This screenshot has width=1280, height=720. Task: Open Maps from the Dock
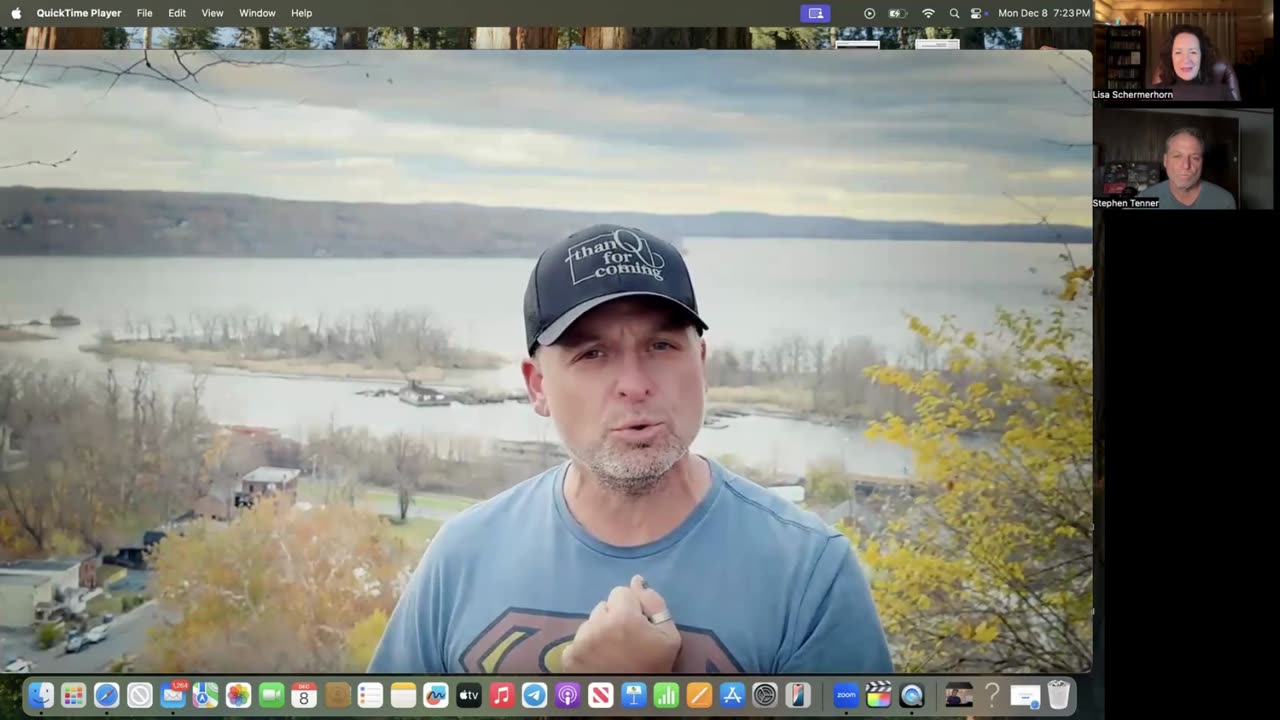pyautogui.click(x=205, y=695)
